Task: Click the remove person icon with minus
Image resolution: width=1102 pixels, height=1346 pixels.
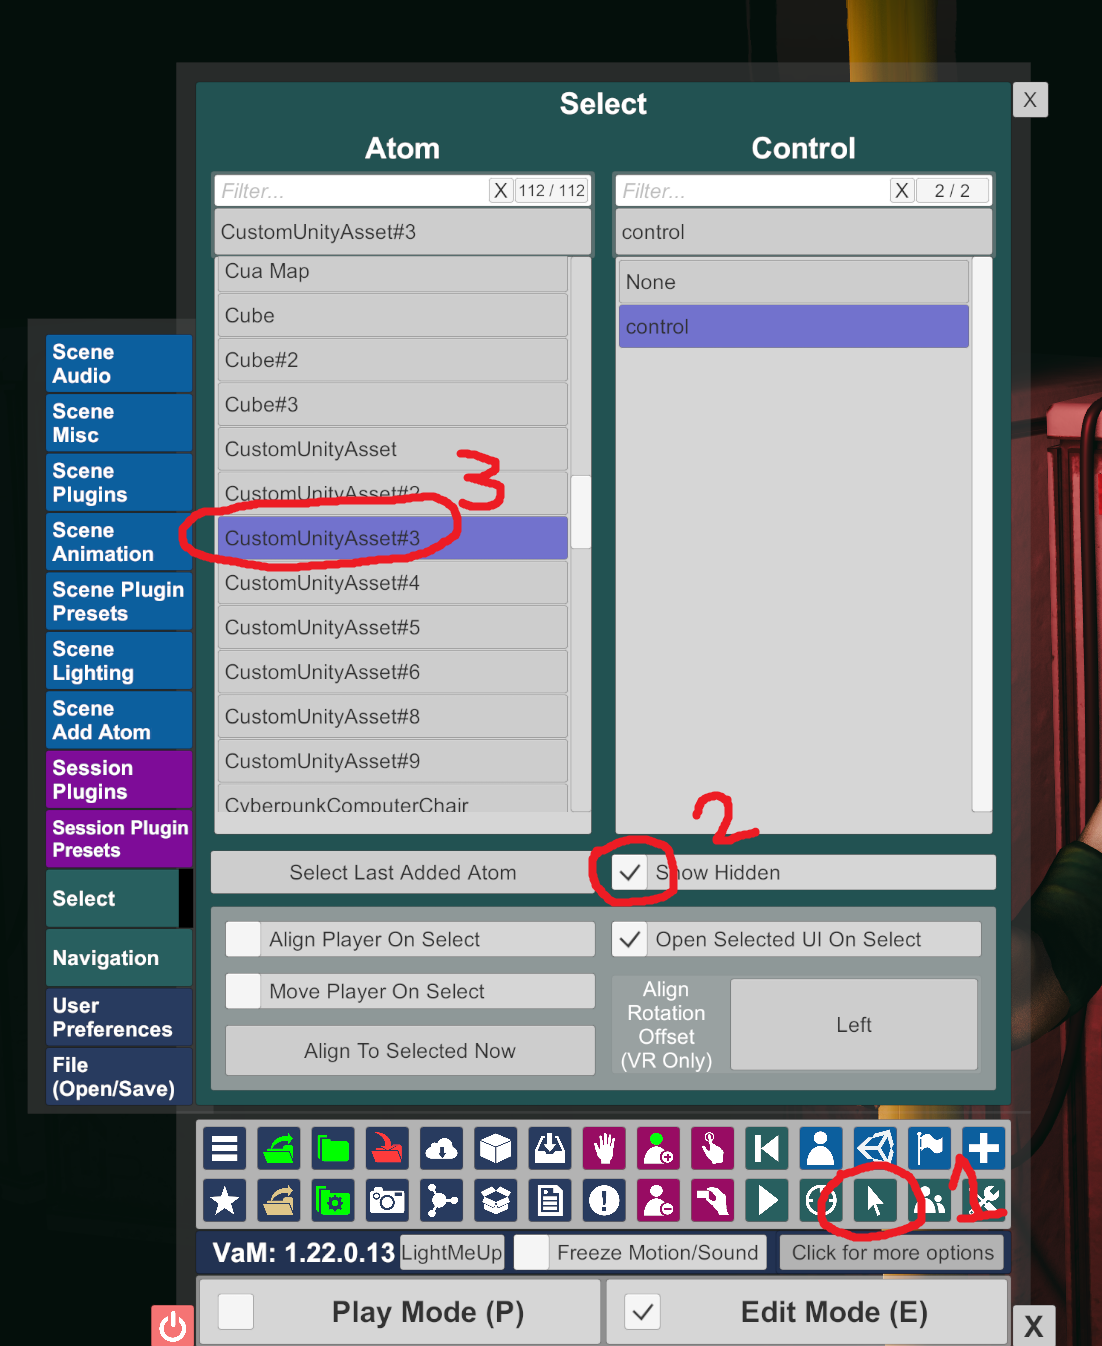Action: 658,1200
